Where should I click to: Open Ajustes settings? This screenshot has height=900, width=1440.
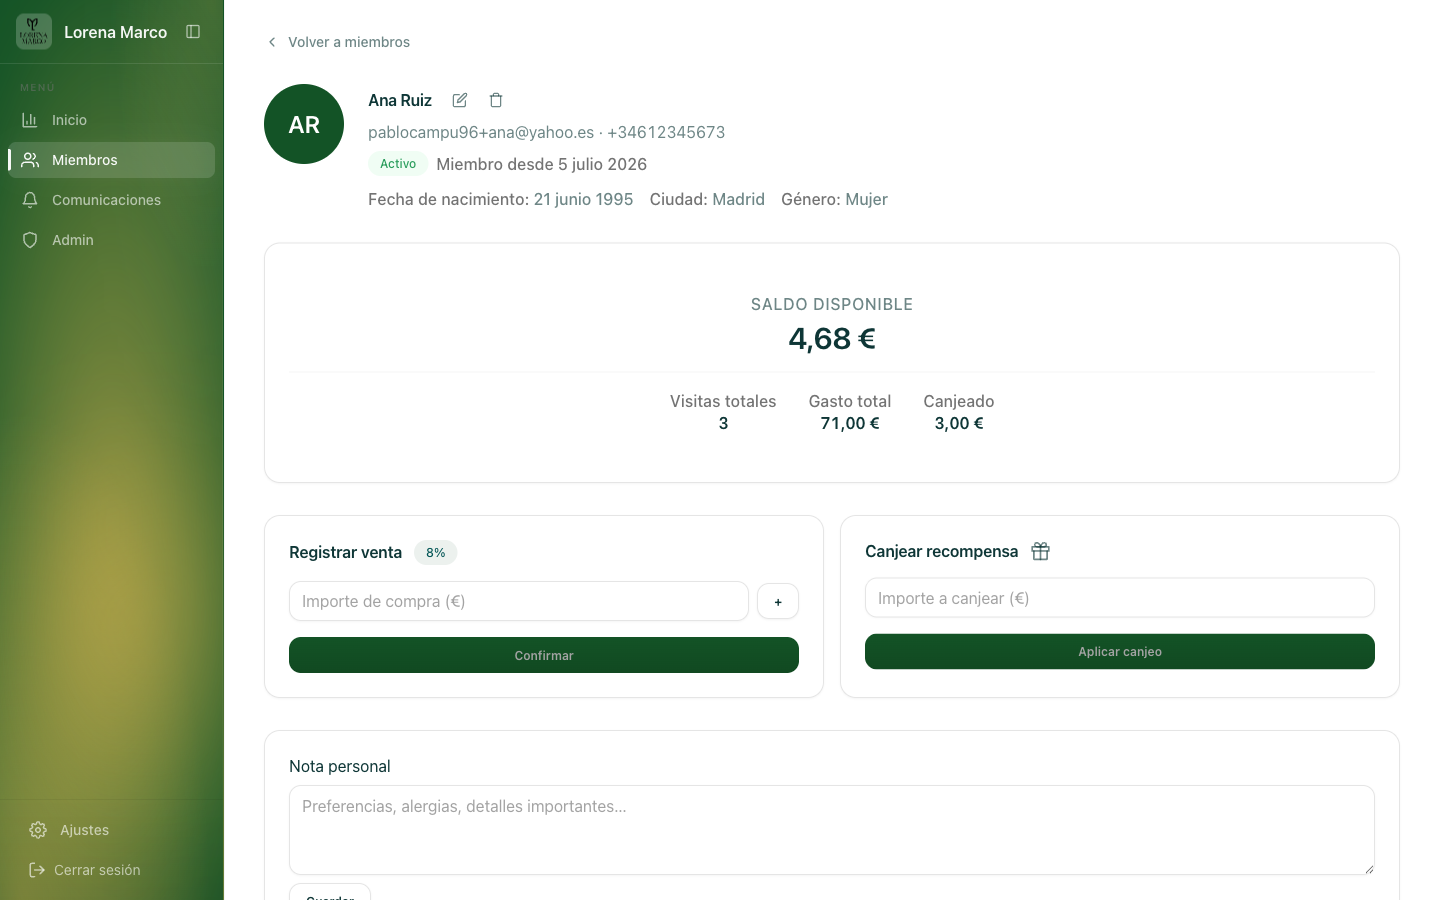[x=111, y=830]
